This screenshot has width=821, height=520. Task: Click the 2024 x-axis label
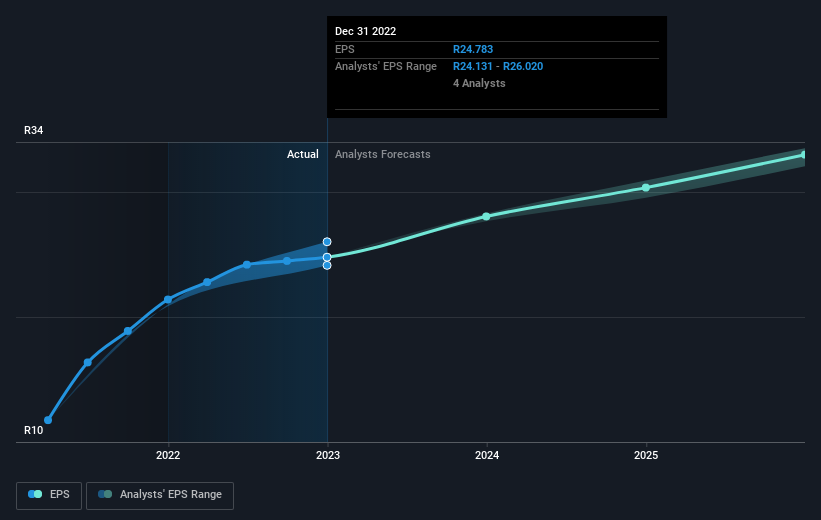487,455
